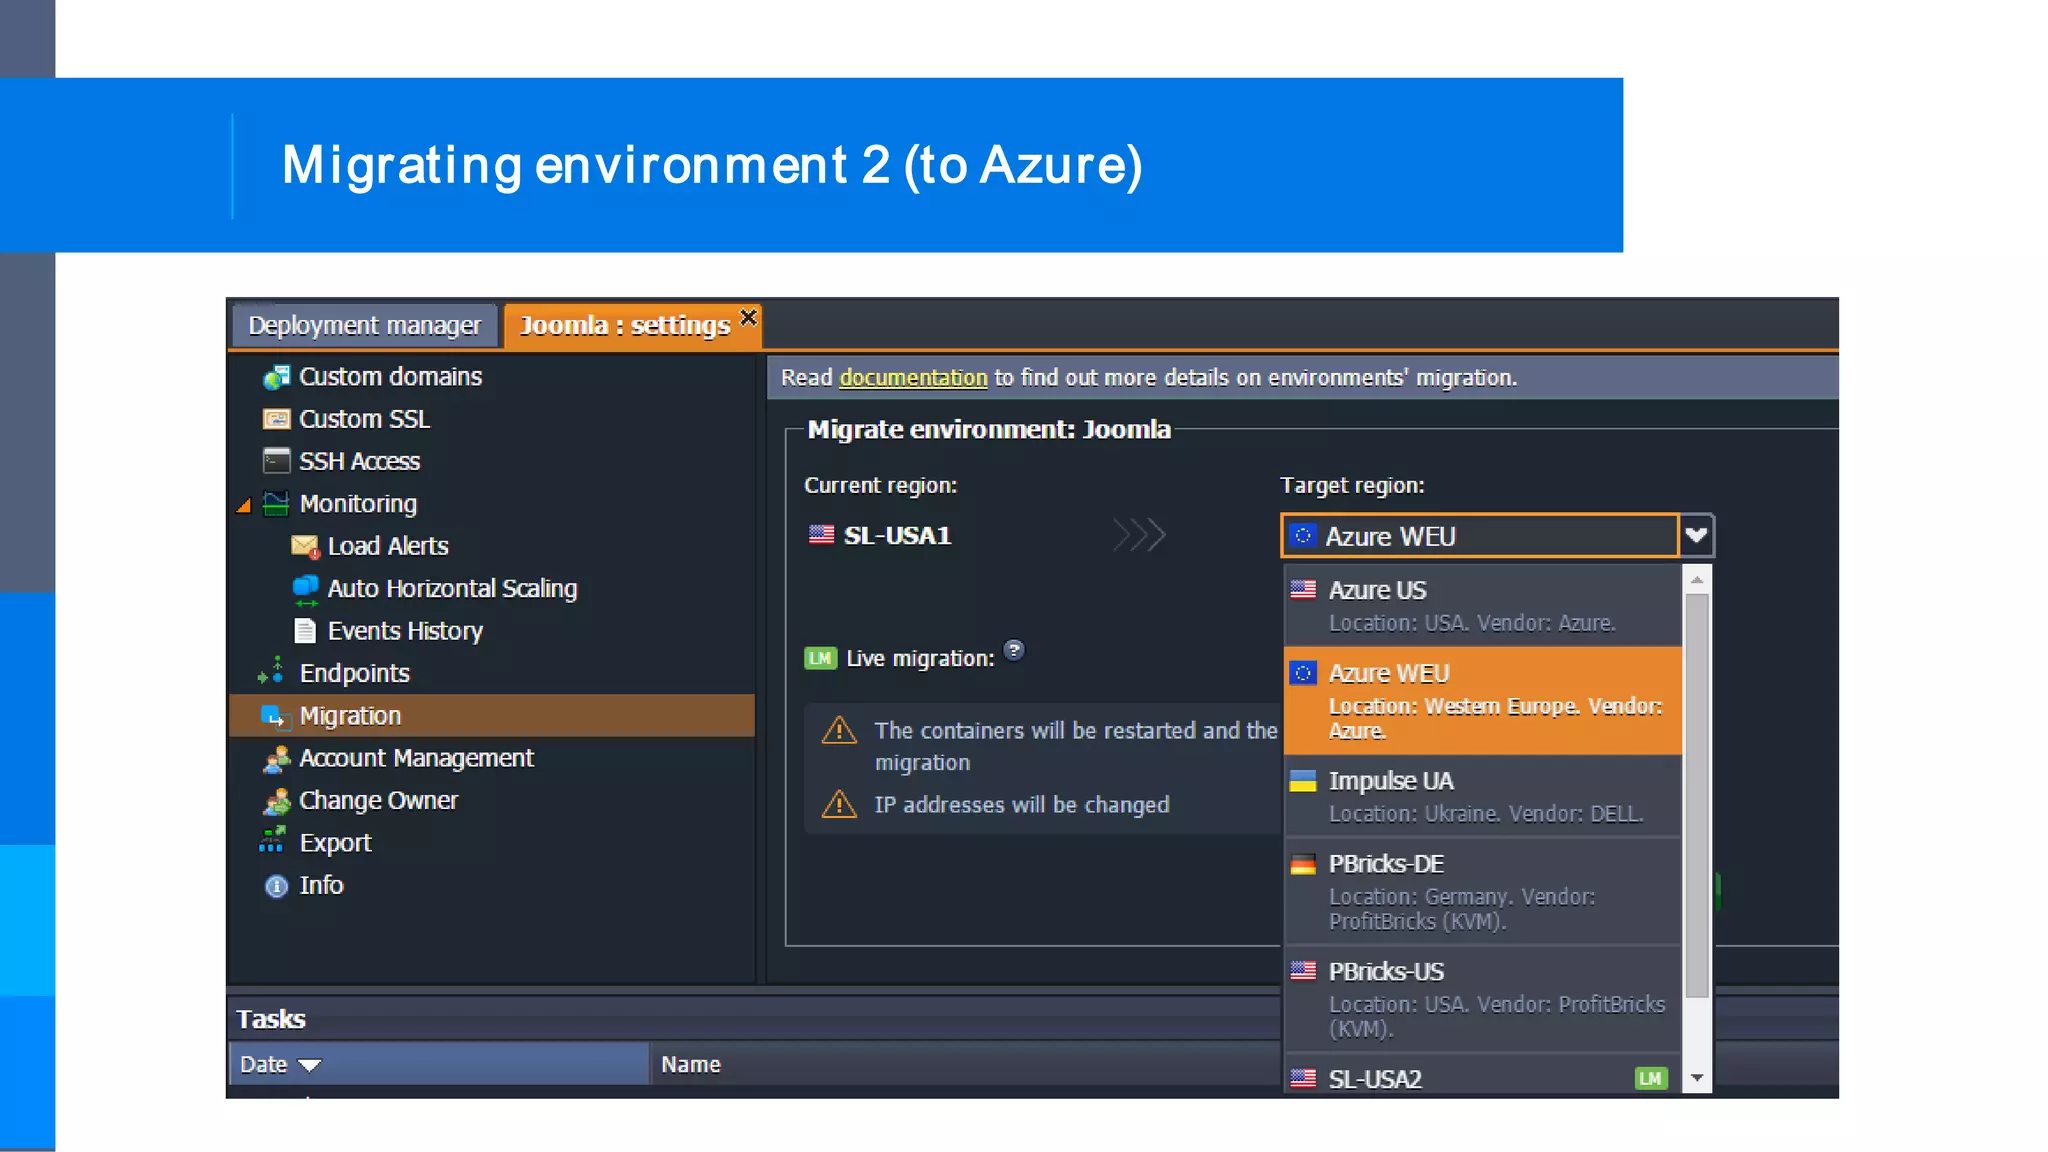The width and height of the screenshot is (2048, 1152).
Task: Click the green LM Live migration badge
Action: [x=820, y=658]
